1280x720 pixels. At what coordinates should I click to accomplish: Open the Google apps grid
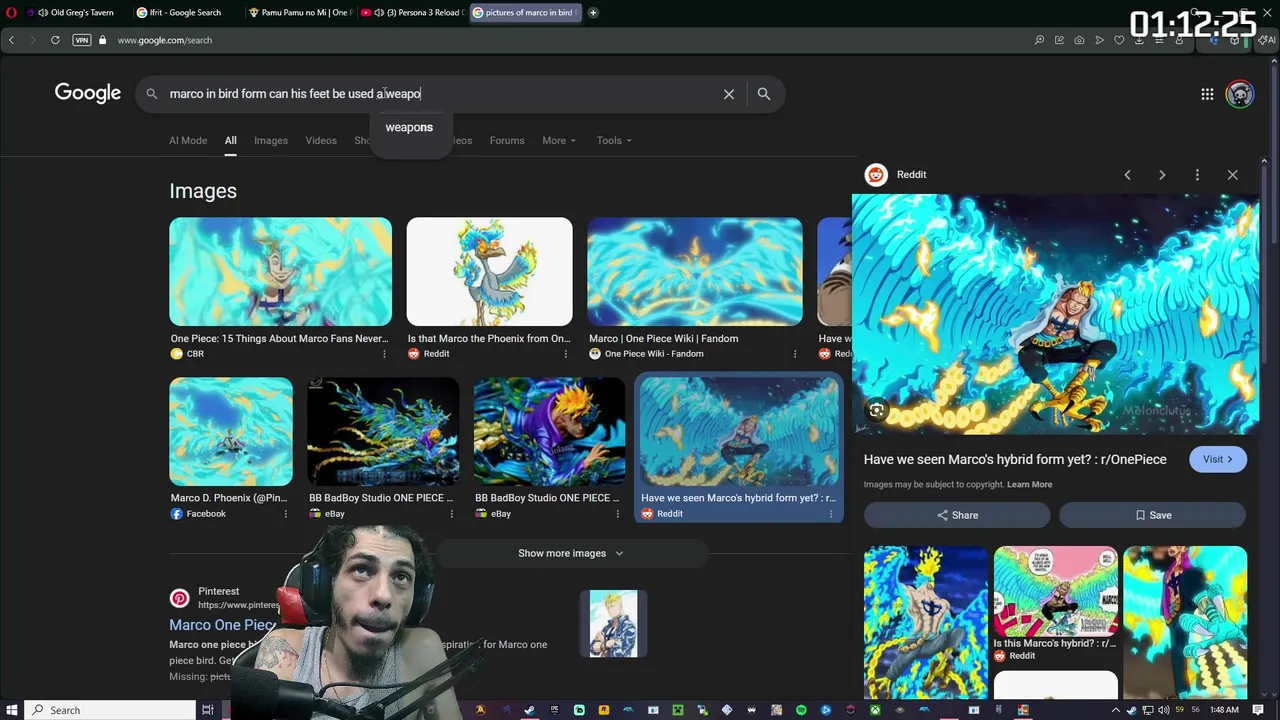pyautogui.click(x=1207, y=94)
